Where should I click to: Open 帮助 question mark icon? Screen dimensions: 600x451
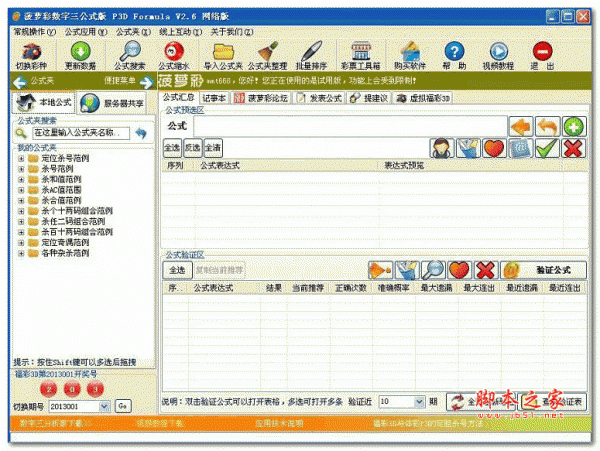coord(454,56)
